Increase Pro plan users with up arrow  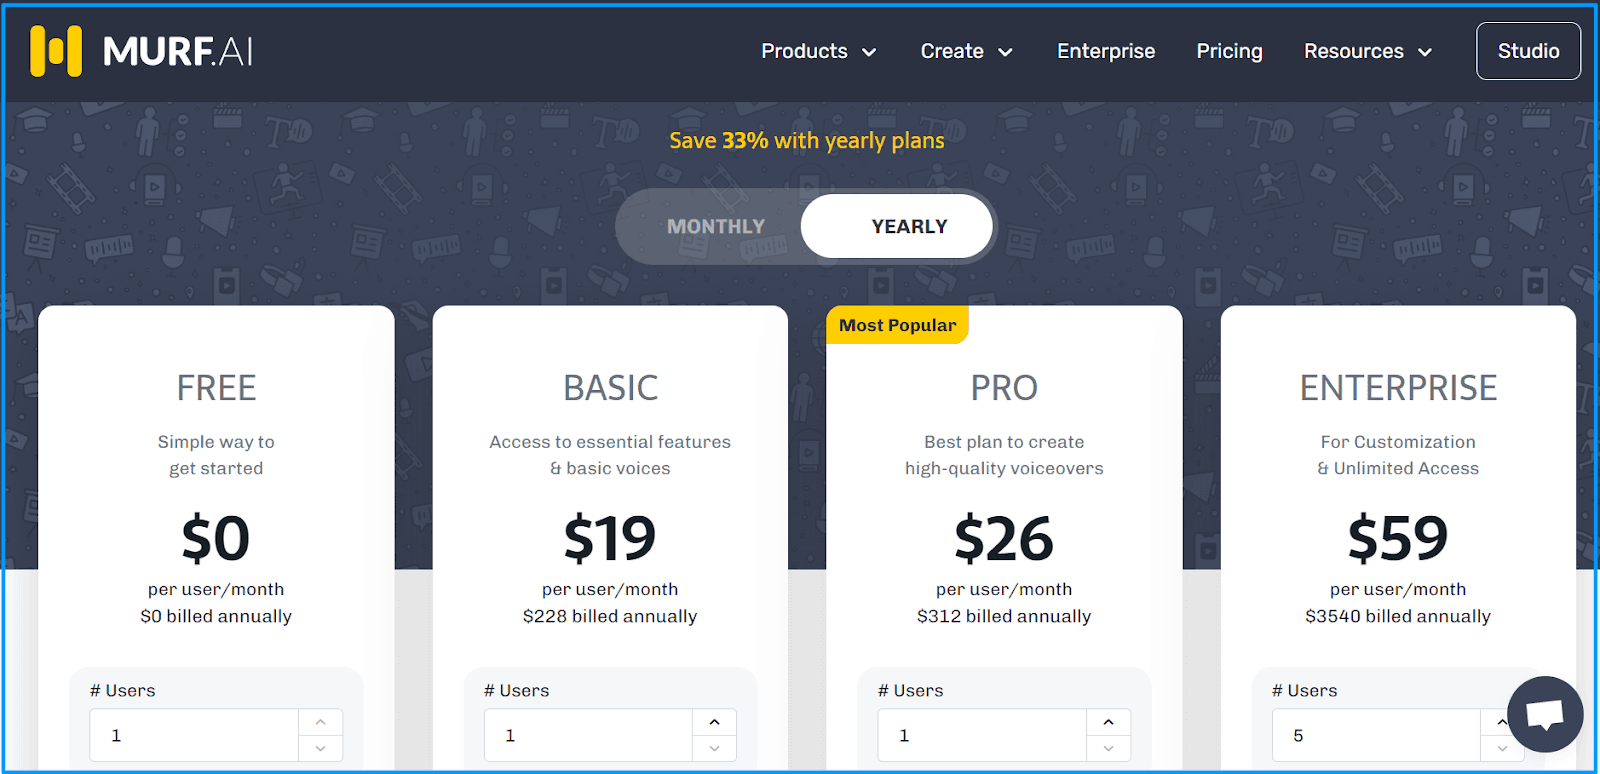(x=1108, y=722)
